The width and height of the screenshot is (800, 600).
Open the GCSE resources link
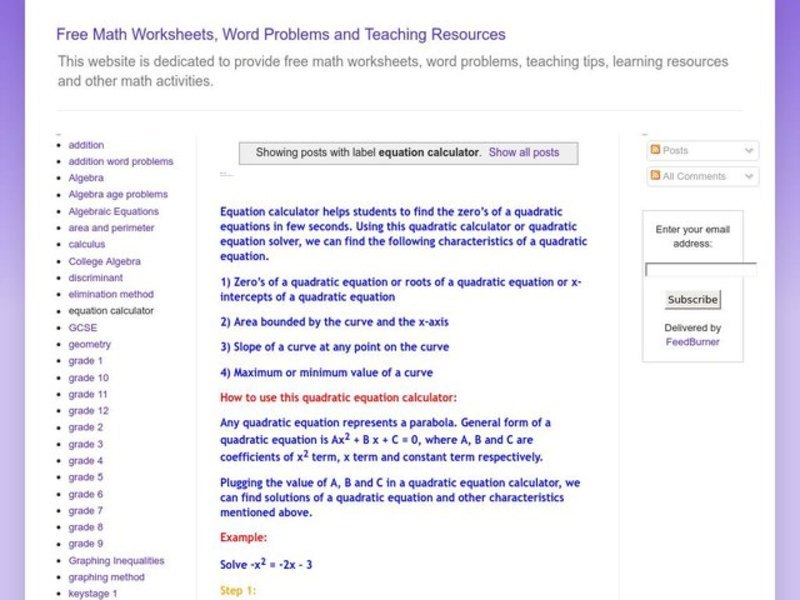click(83, 327)
